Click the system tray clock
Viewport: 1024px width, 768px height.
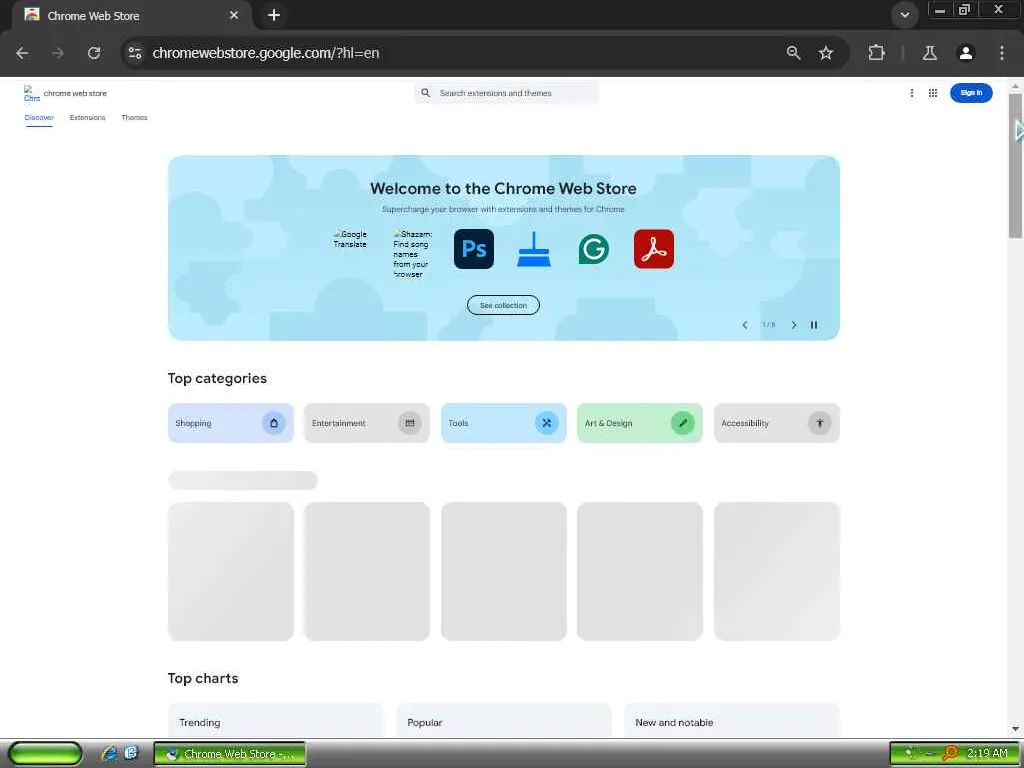point(987,754)
